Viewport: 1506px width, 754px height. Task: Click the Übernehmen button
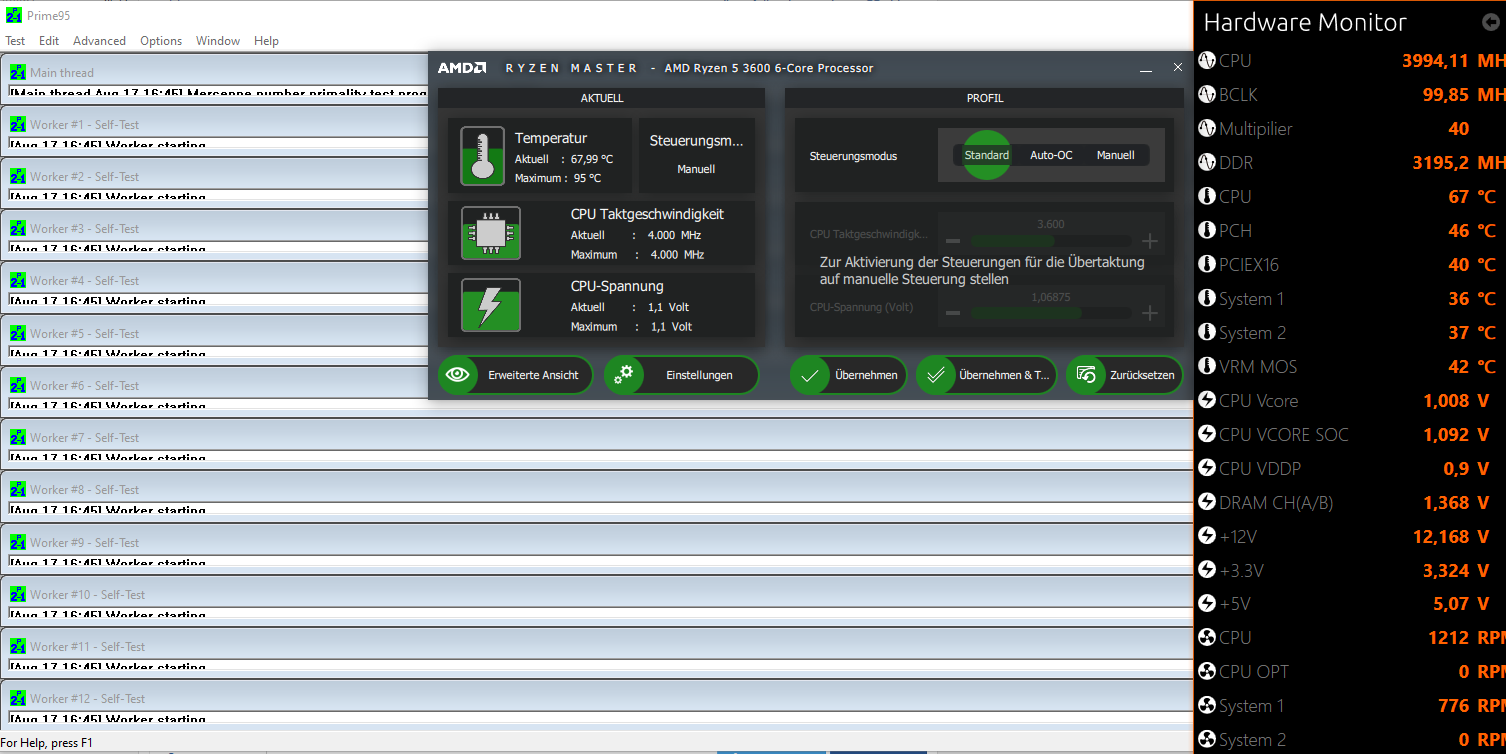[849, 375]
